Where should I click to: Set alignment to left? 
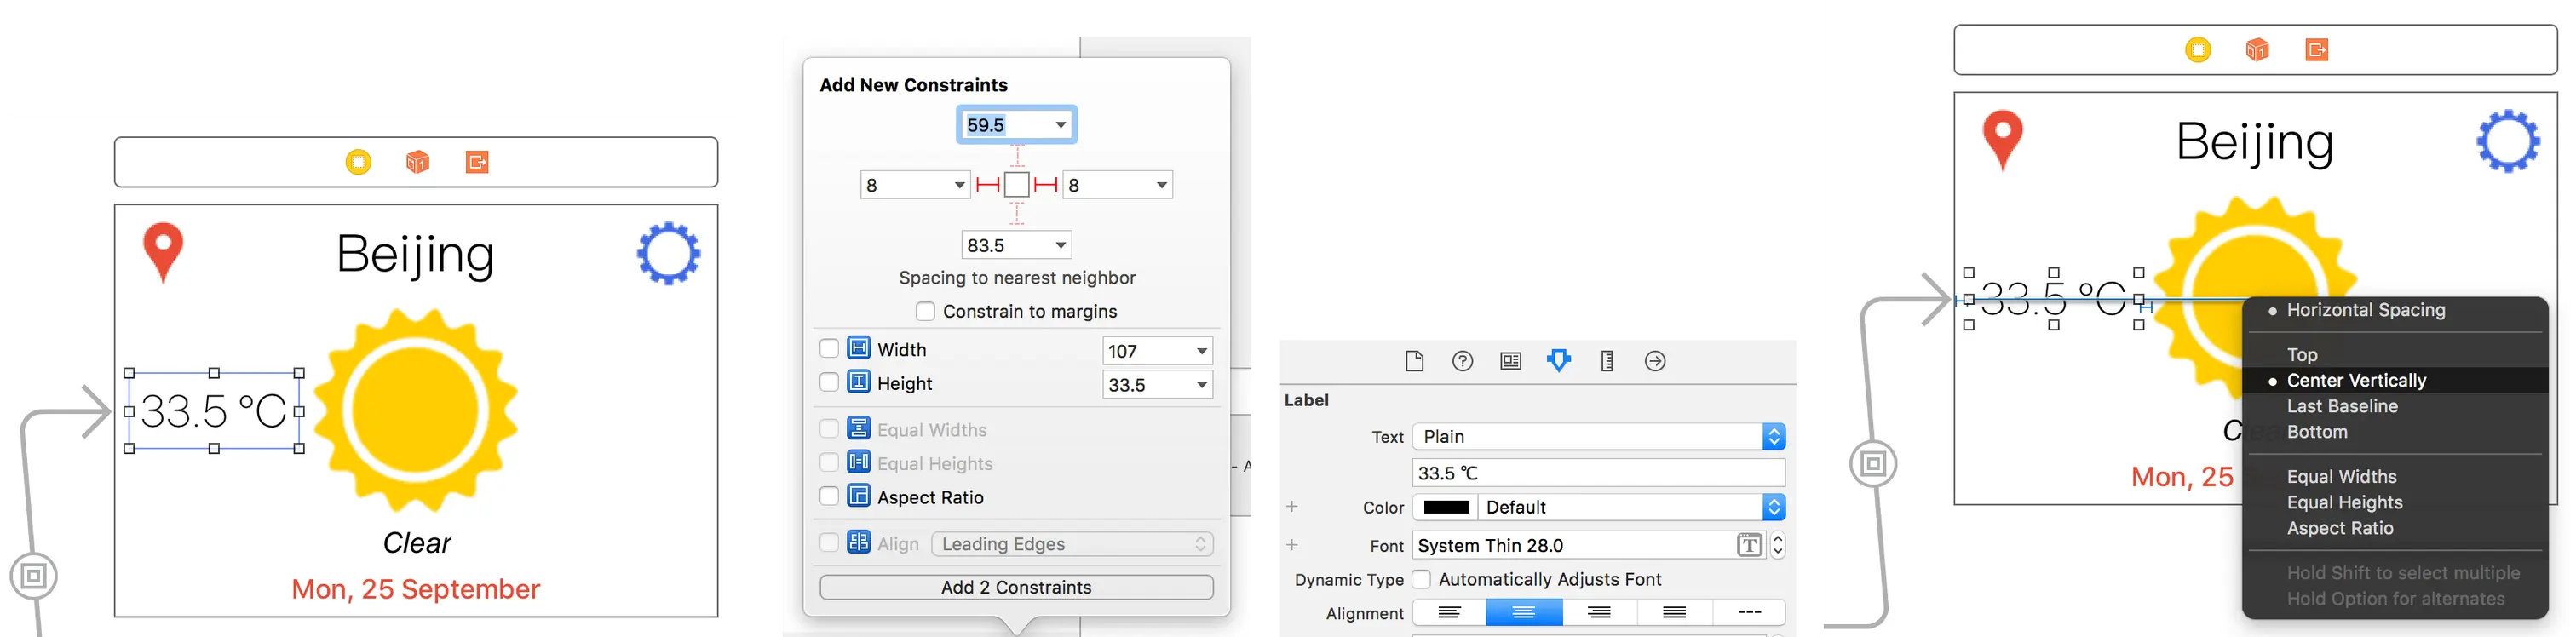pyautogui.click(x=1449, y=612)
